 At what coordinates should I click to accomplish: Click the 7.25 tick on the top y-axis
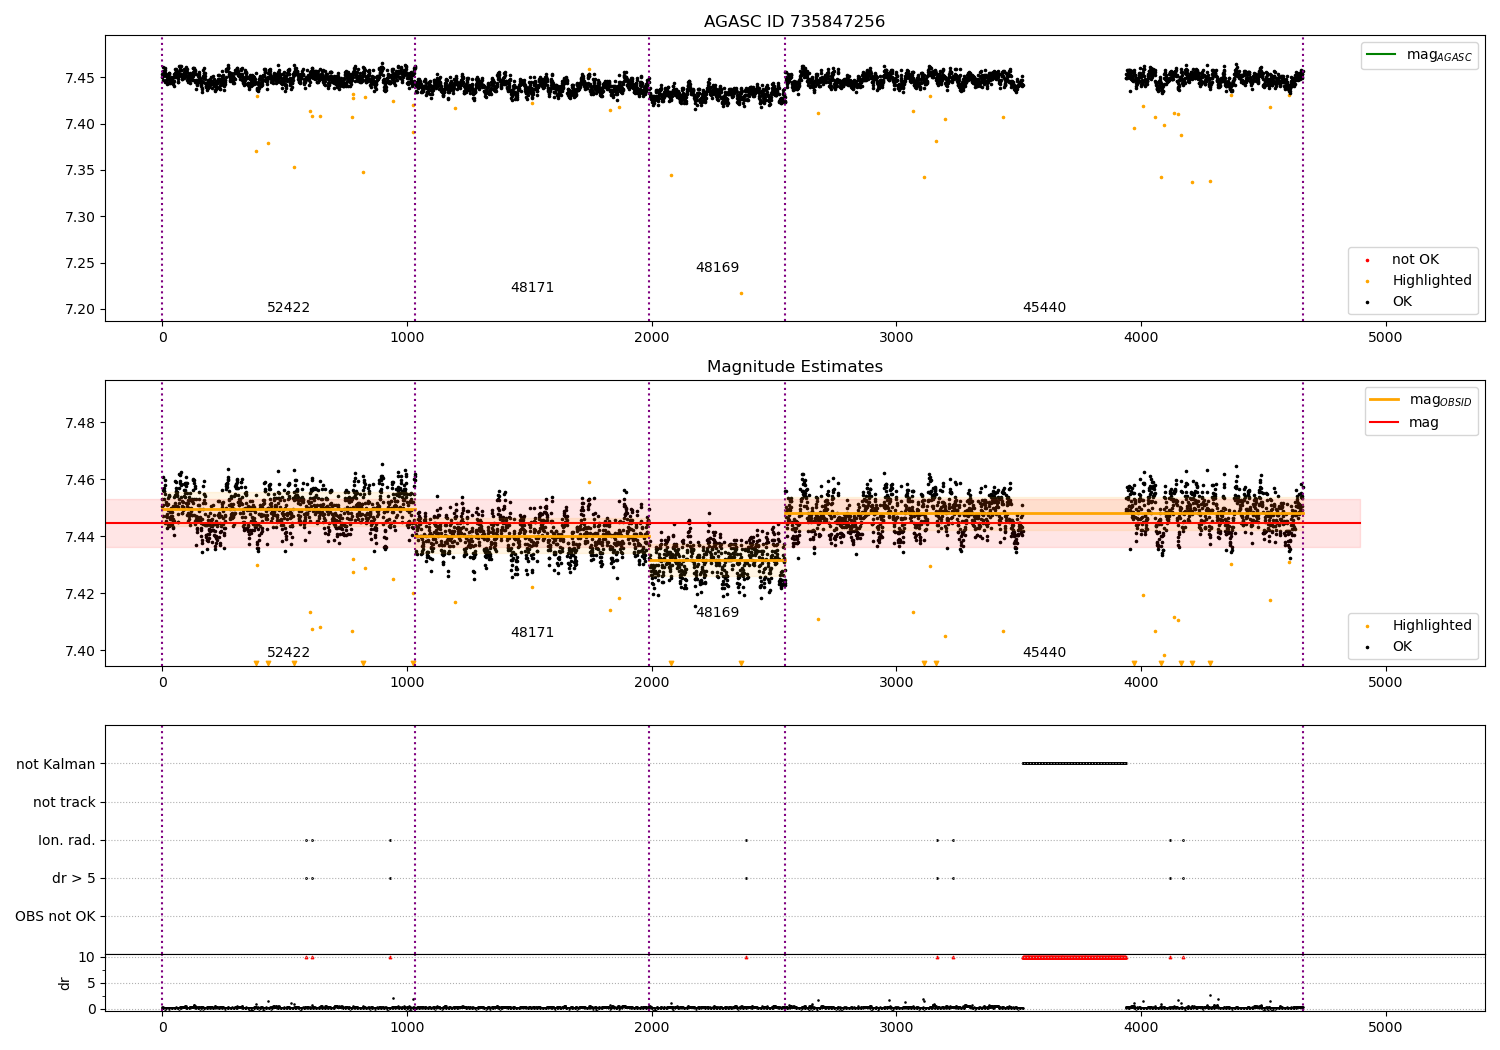pyautogui.click(x=79, y=264)
